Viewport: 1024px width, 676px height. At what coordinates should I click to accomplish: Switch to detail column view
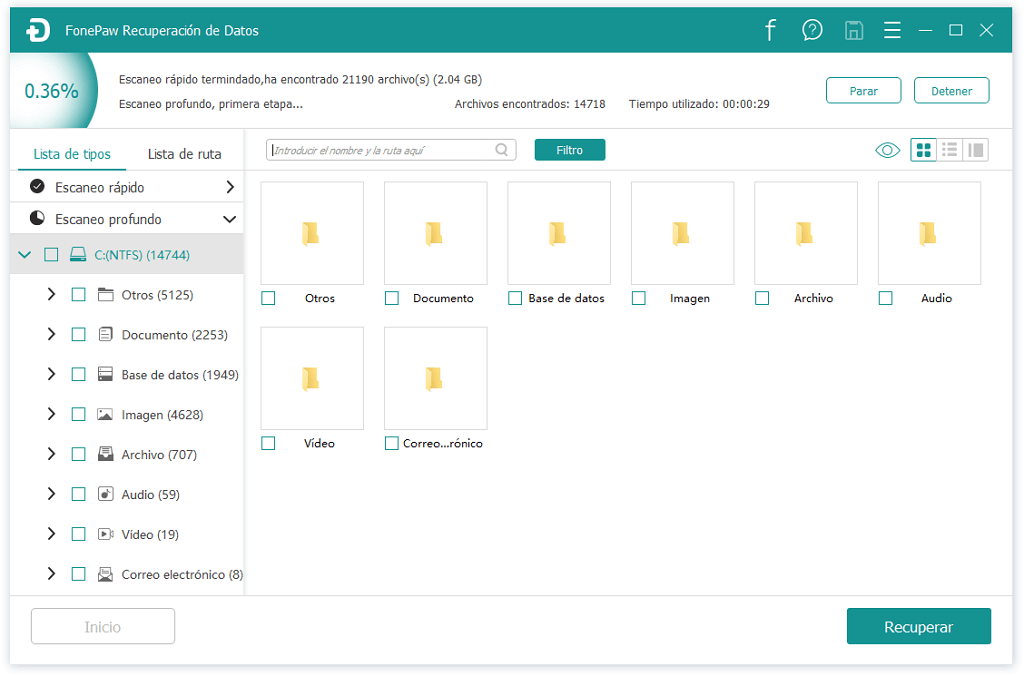[x=976, y=150]
